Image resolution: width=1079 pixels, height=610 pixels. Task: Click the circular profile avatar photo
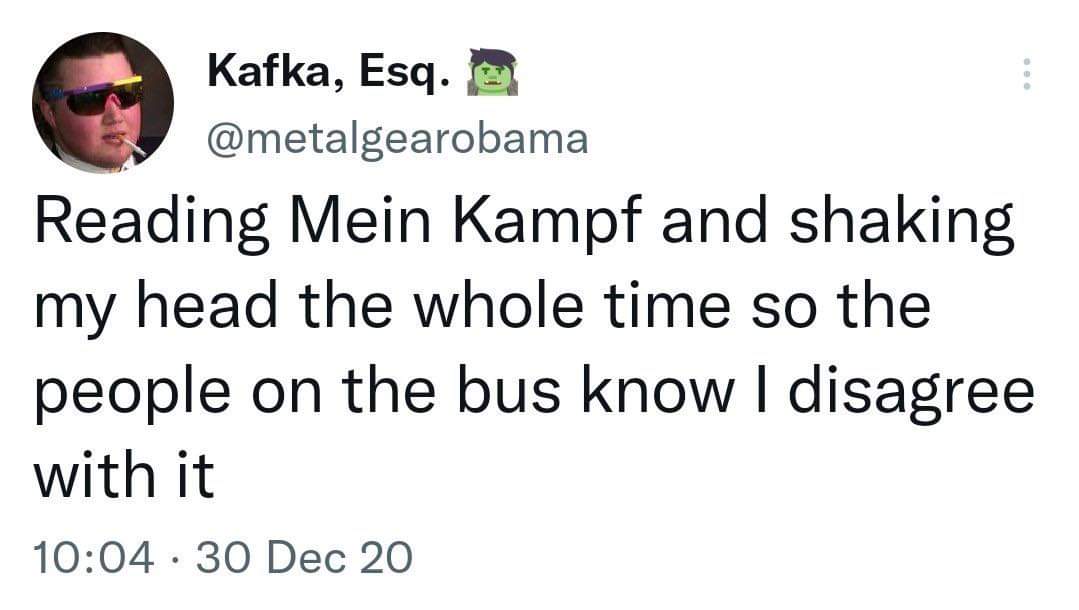pyautogui.click(x=102, y=102)
